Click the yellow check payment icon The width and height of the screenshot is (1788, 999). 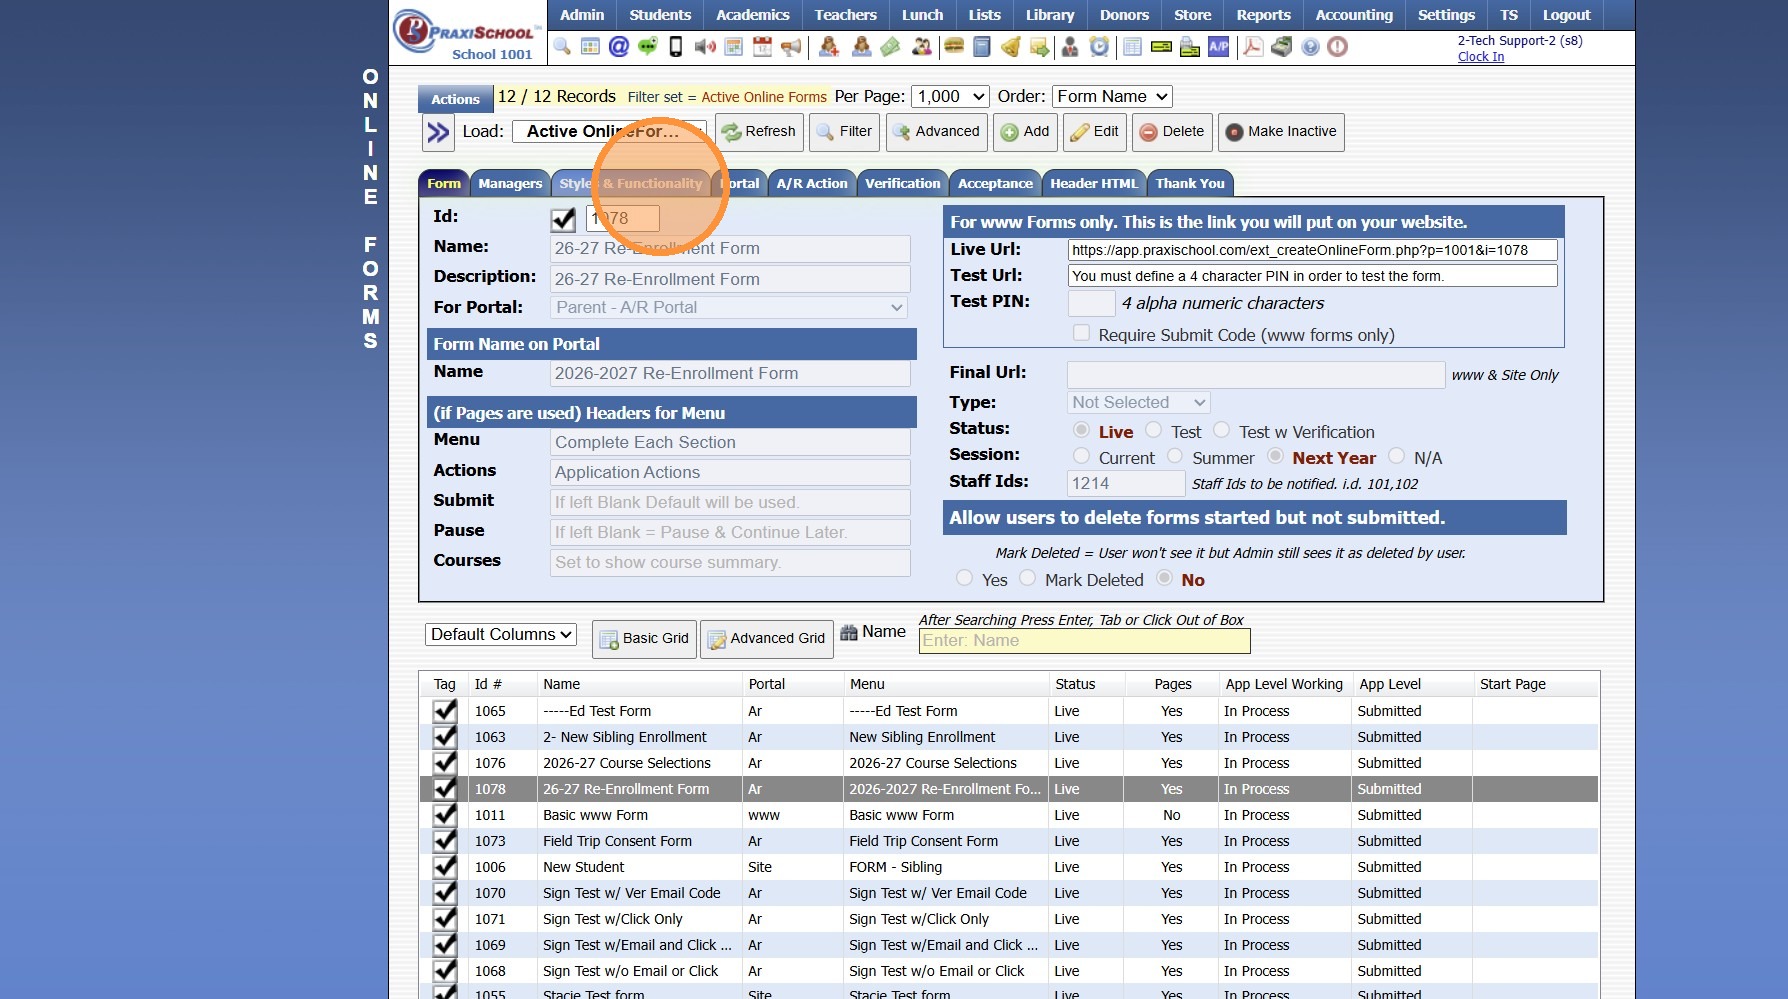click(1161, 46)
